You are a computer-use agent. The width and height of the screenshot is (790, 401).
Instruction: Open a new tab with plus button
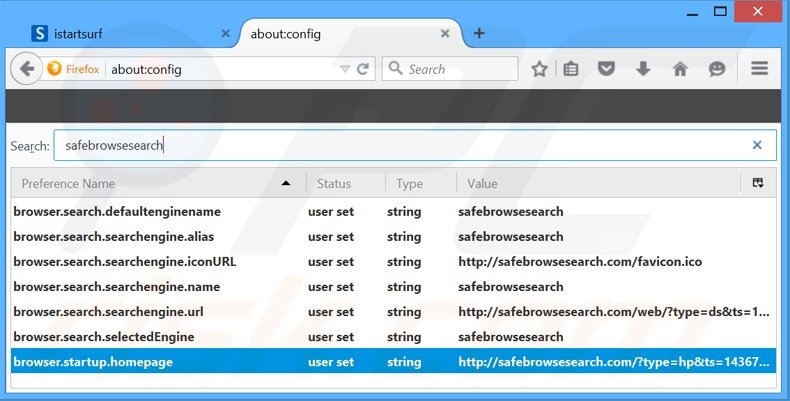479,33
